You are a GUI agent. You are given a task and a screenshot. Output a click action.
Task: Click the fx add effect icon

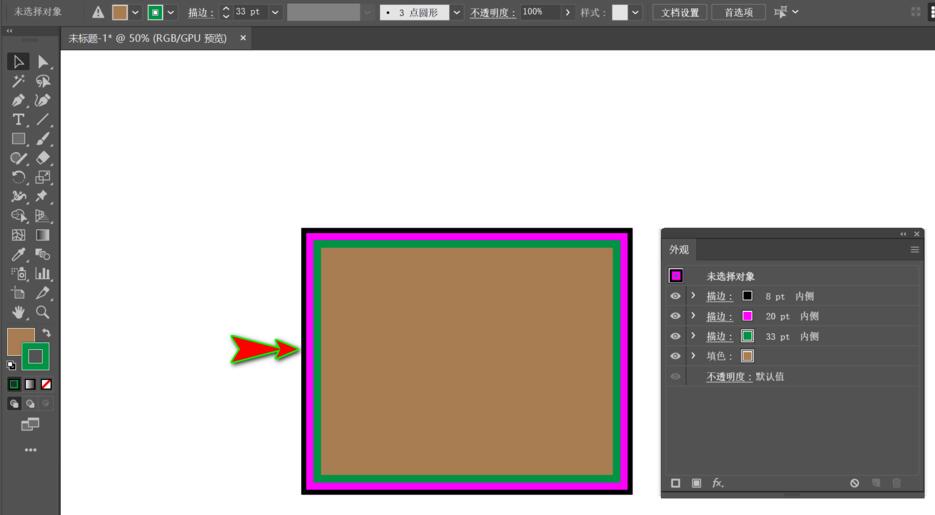click(x=717, y=483)
